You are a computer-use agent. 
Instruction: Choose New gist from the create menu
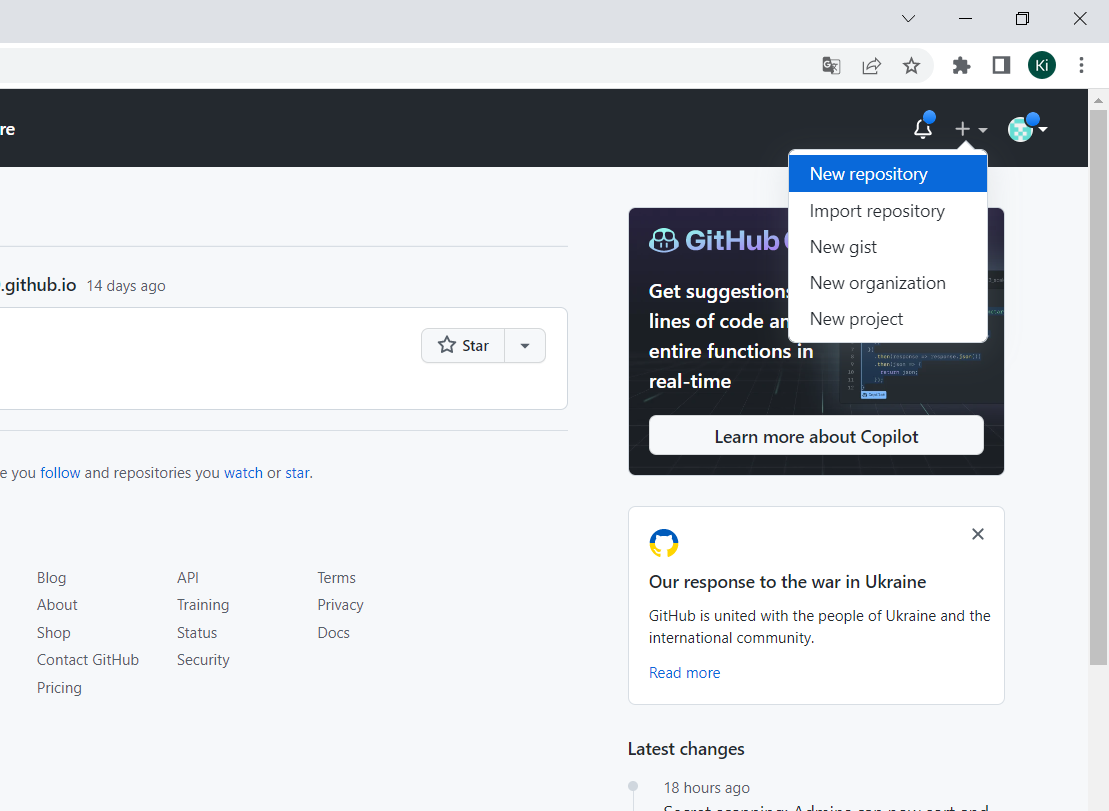point(843,246)
